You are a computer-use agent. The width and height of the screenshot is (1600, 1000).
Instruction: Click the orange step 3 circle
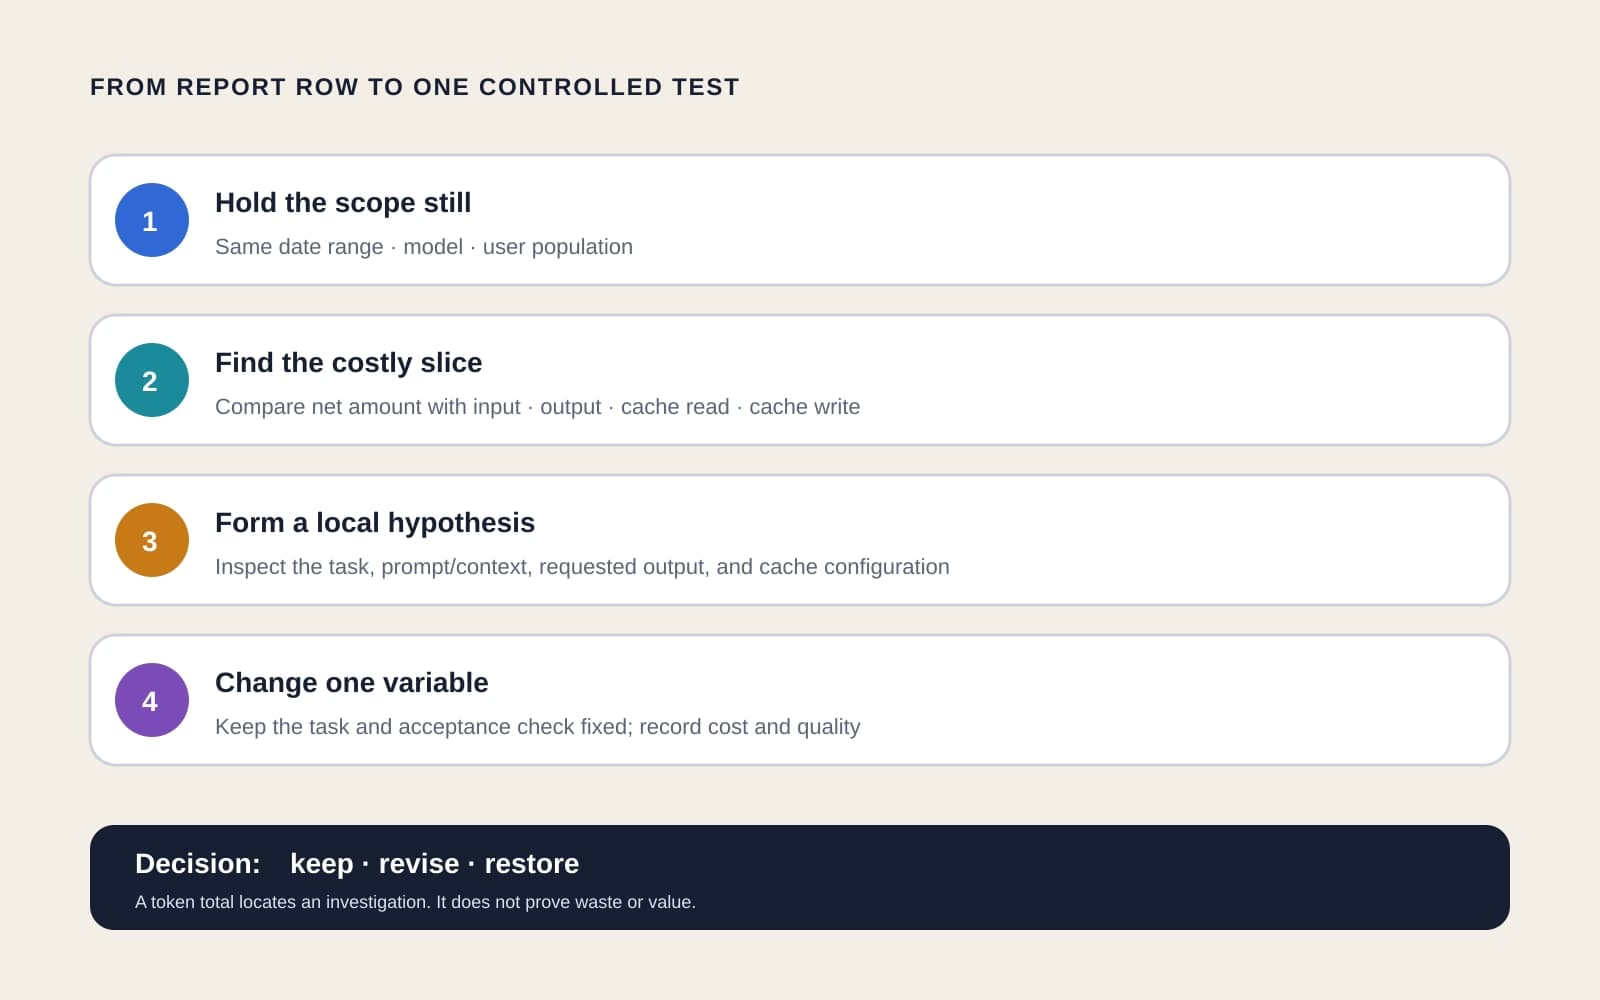tap(152, 540)
